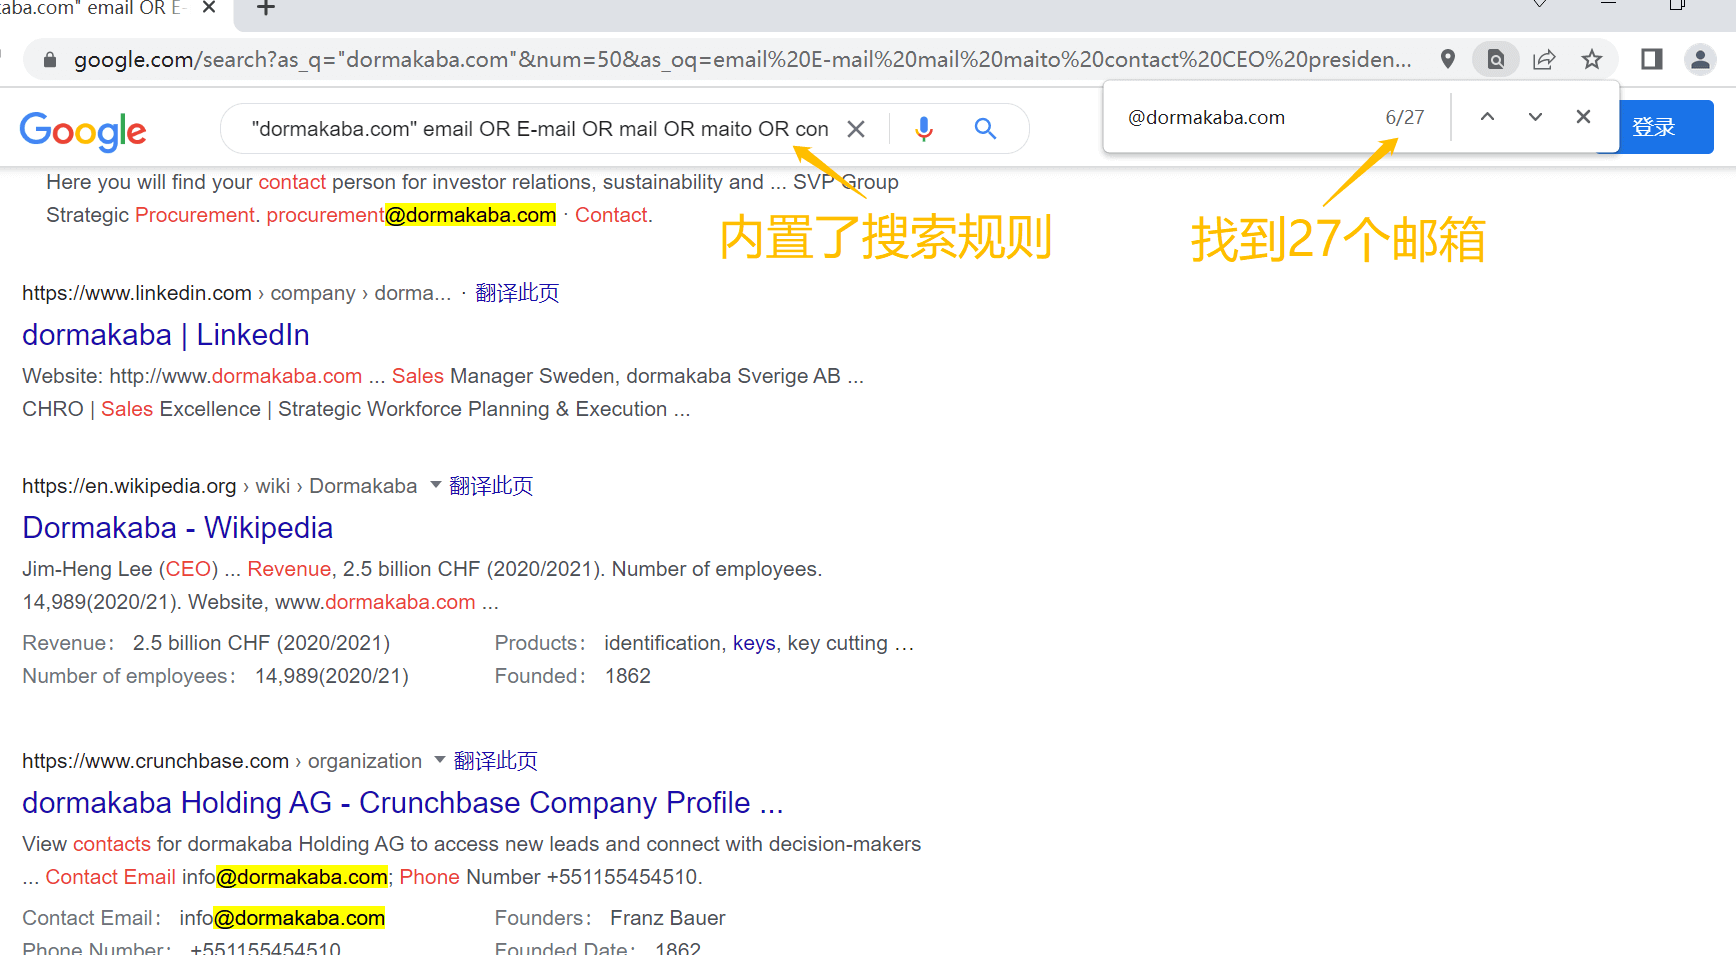This screenshot has height=955, width=1736.
Task: Close the current browser tab
Action: coord(209,8)
